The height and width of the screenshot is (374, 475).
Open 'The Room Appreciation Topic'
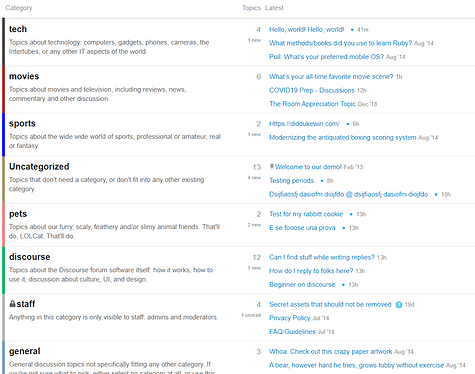(312, 104)
